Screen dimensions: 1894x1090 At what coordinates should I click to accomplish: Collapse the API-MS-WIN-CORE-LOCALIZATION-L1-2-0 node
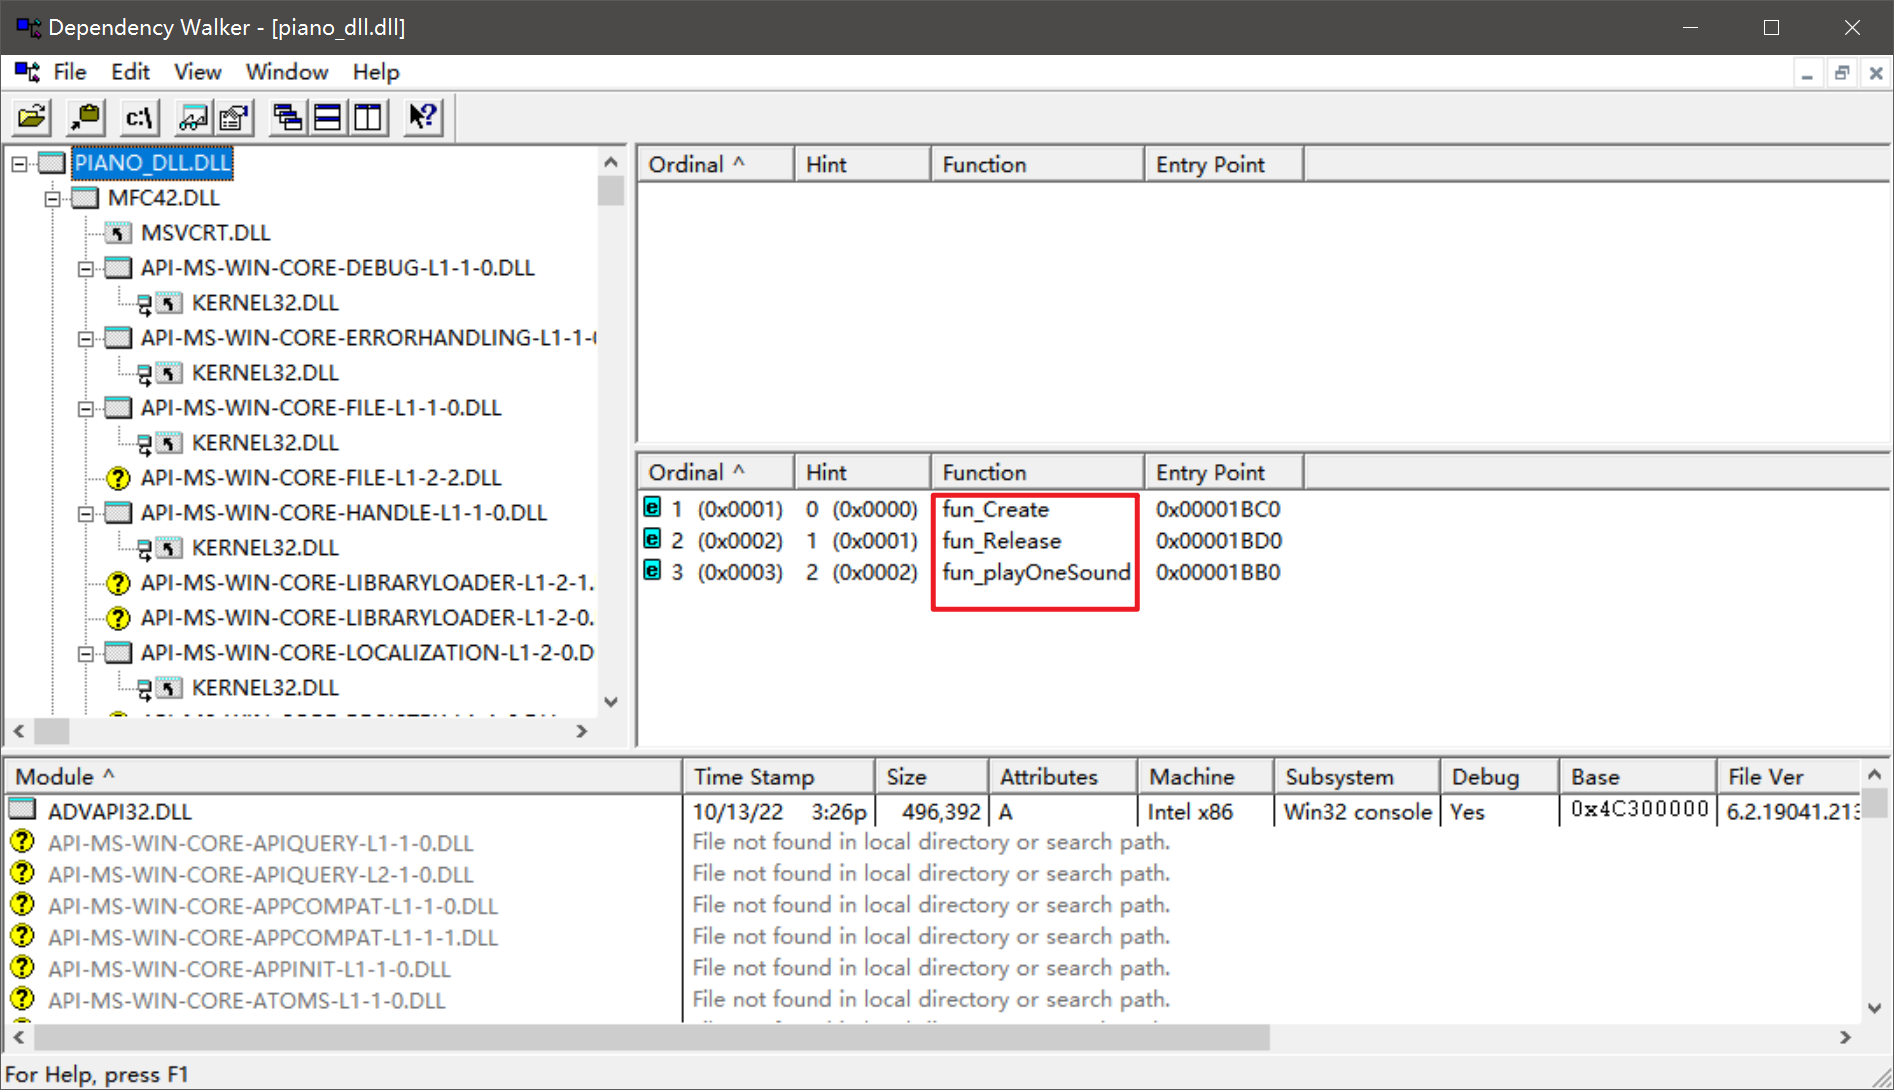click(x=86, y=653)
